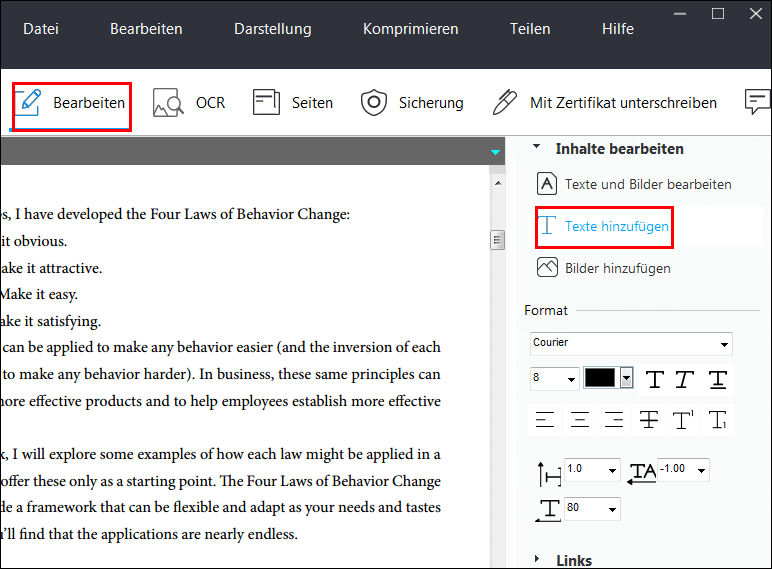Toggle underline text formatting
Viewport: 772px width, 569px height.
(717, 379)
